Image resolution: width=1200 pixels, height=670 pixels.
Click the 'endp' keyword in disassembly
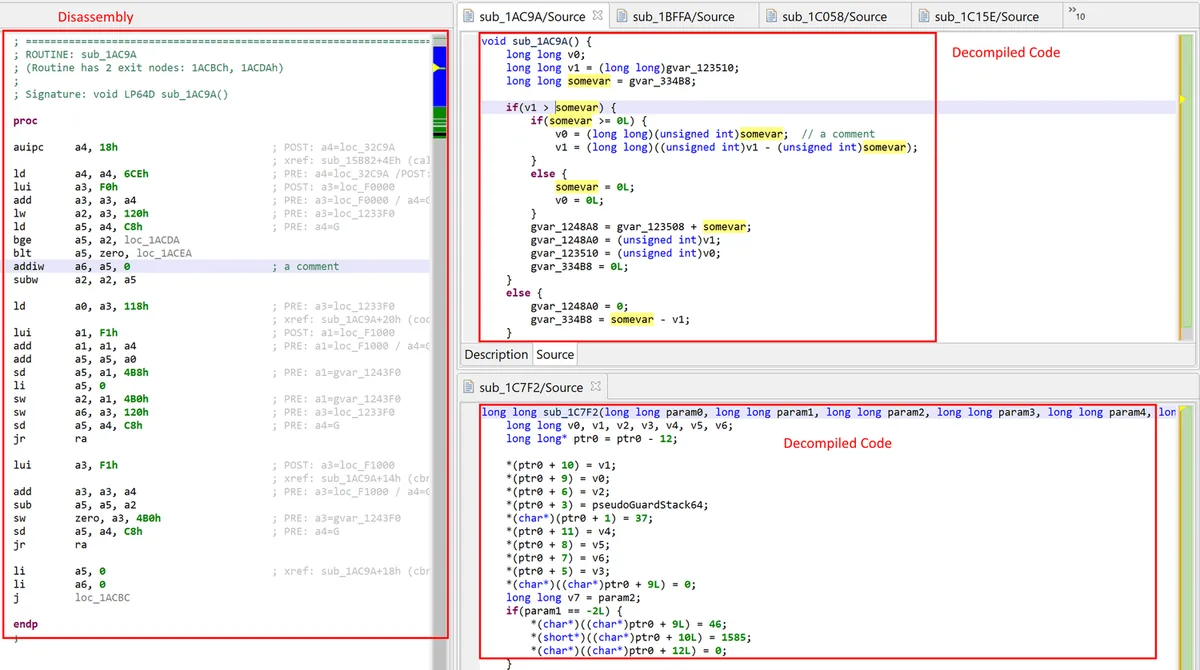tap(25, 624)
